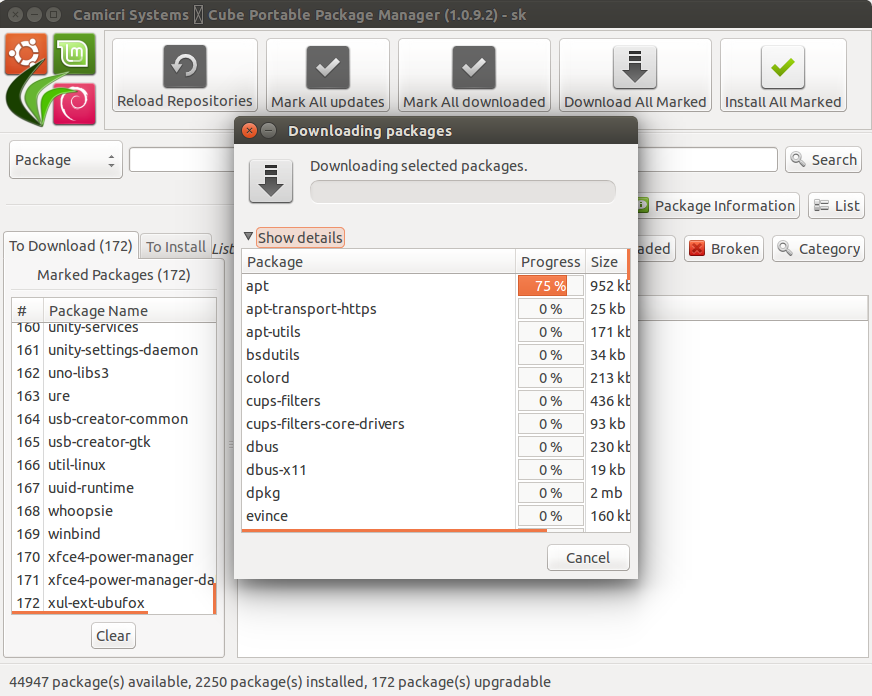This screenshot has width=872, height=696.
Task: Click the Search button label
Action: (x=834, y=160)
